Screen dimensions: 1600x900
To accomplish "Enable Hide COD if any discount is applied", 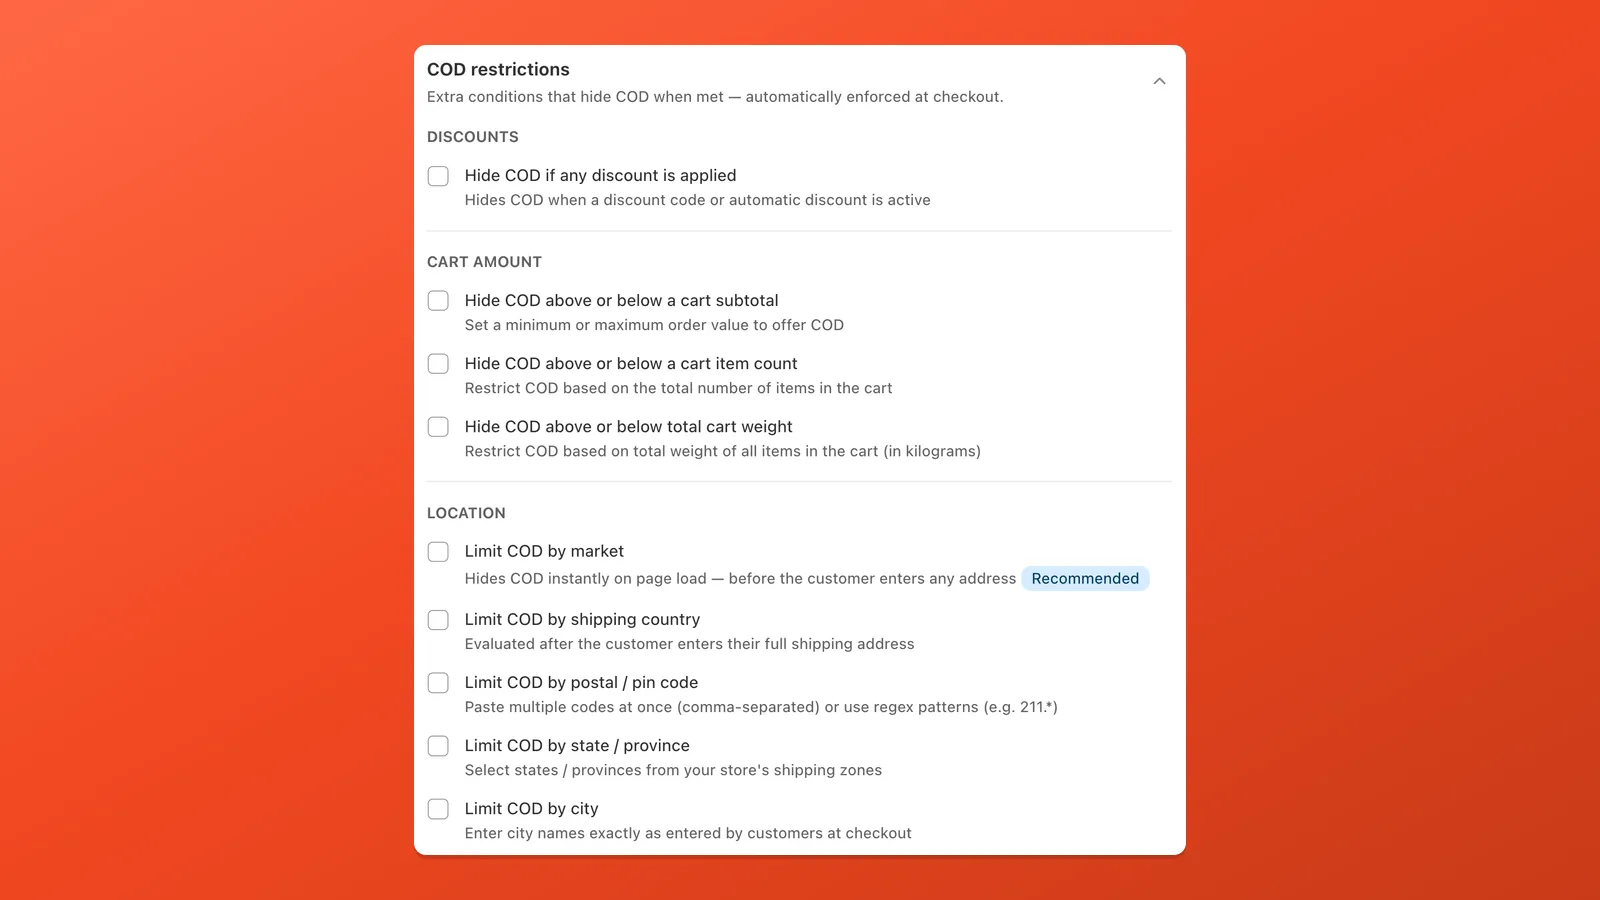I will click(x=438, y=176).
